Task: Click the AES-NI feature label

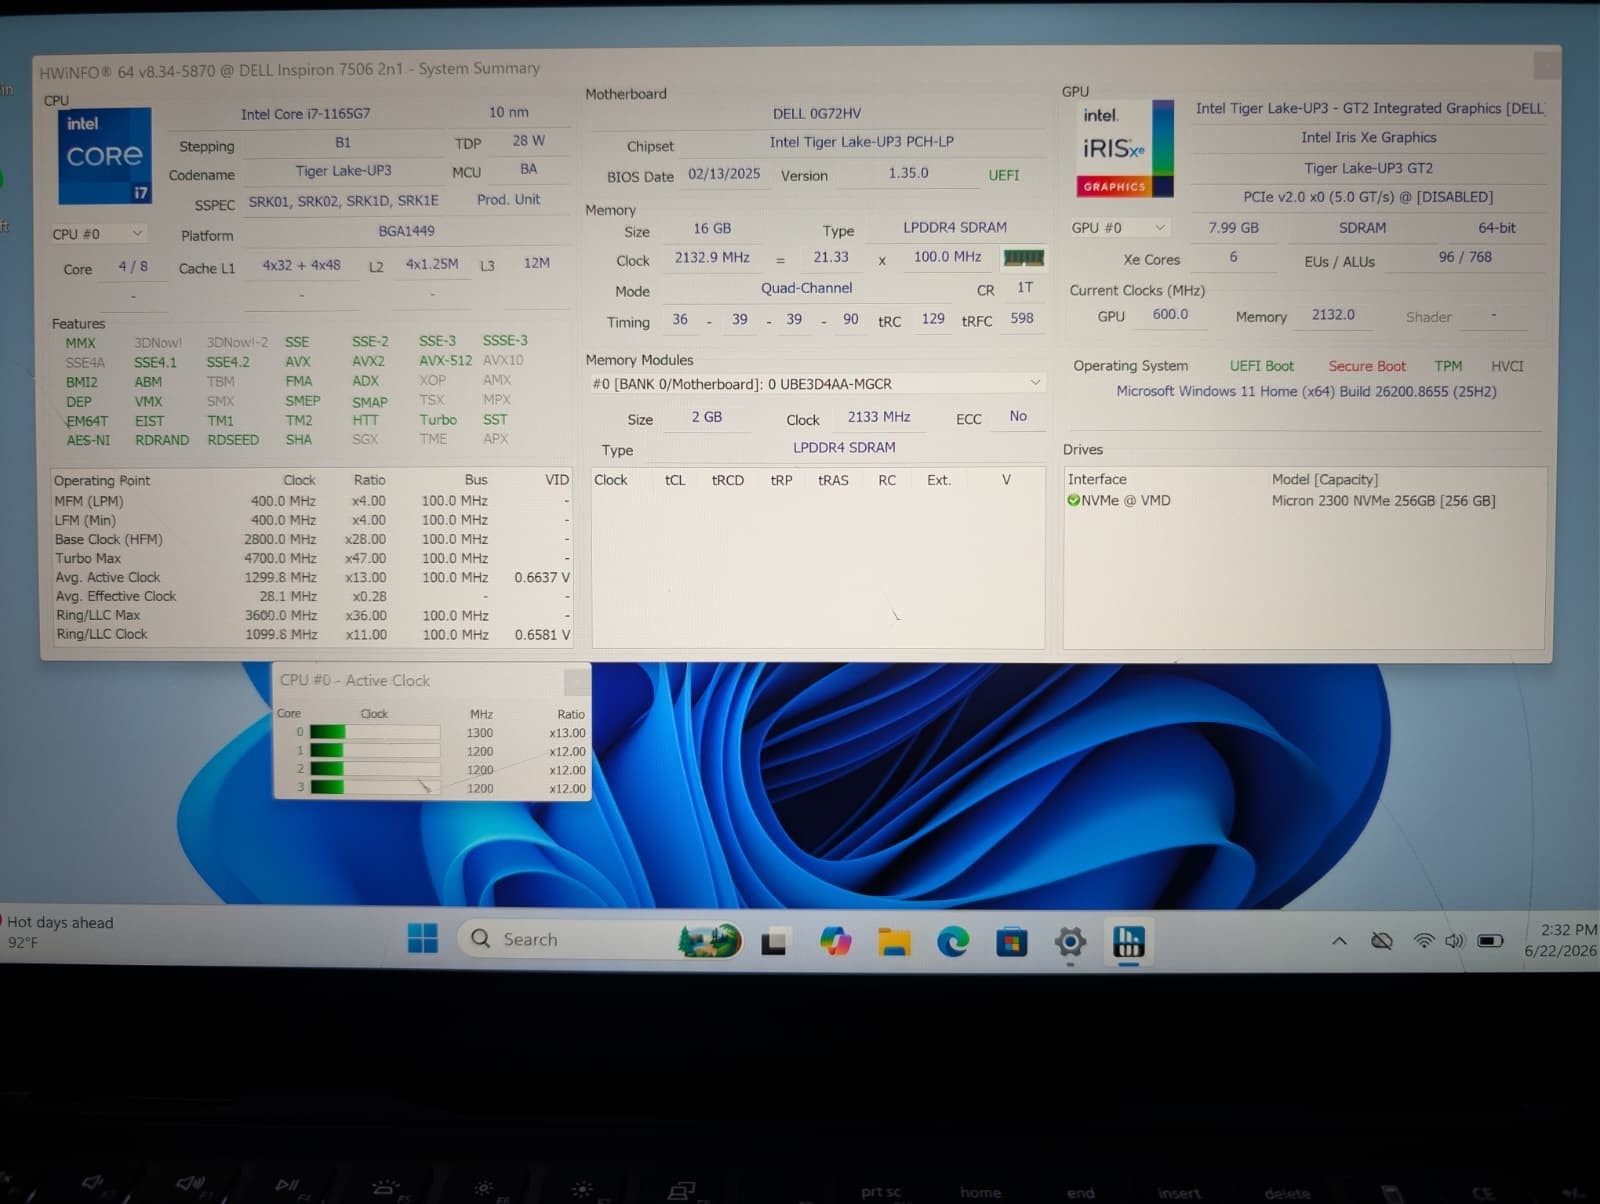Action: tap(88, 440)
